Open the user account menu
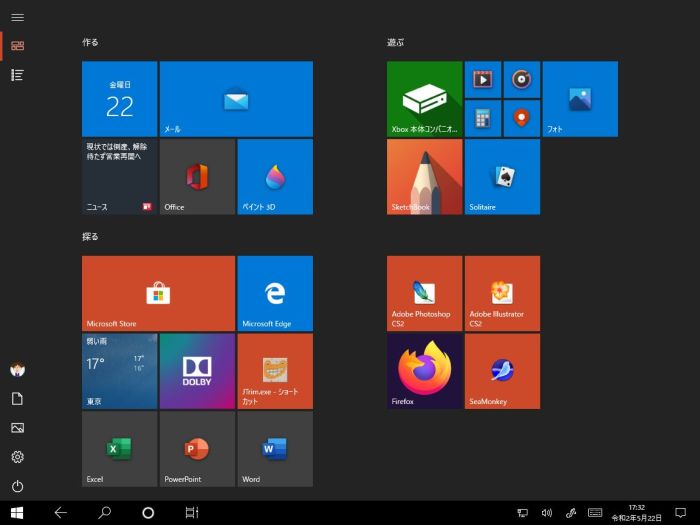 tap(17, 370)
